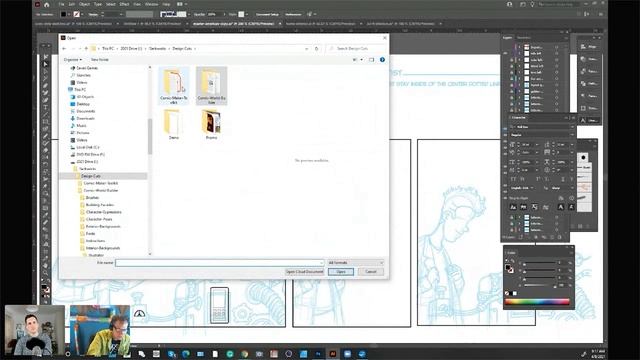
Task: Click the up-one-level arrow in the Open dialog
Action: pyautogui.click(x=86, y=49)
